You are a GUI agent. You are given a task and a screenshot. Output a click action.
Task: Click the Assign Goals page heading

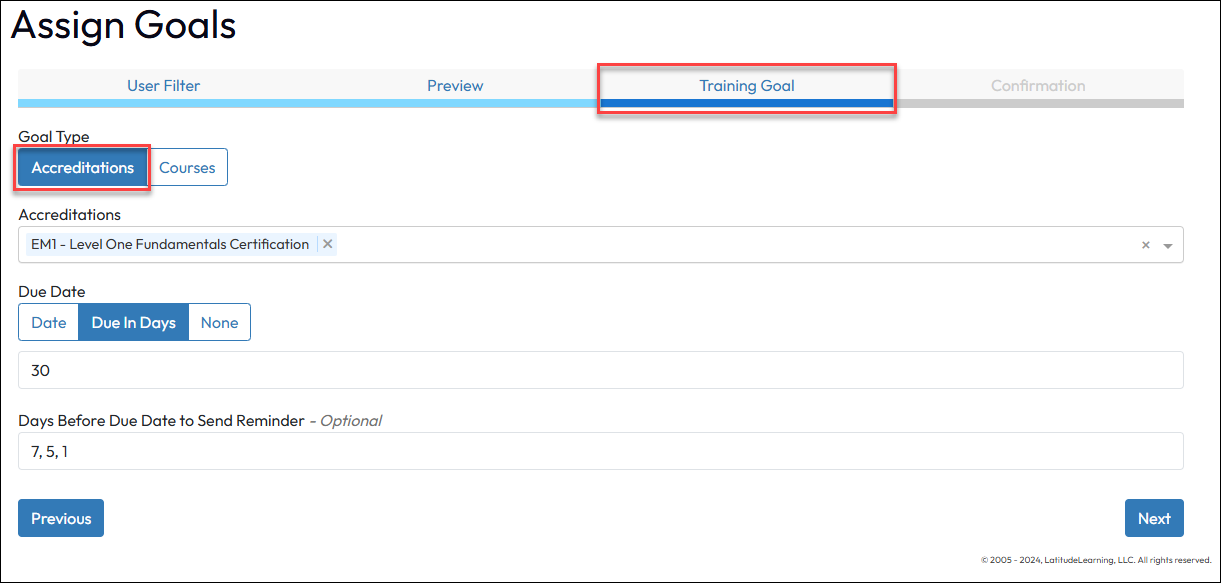[x=124, y=26]
